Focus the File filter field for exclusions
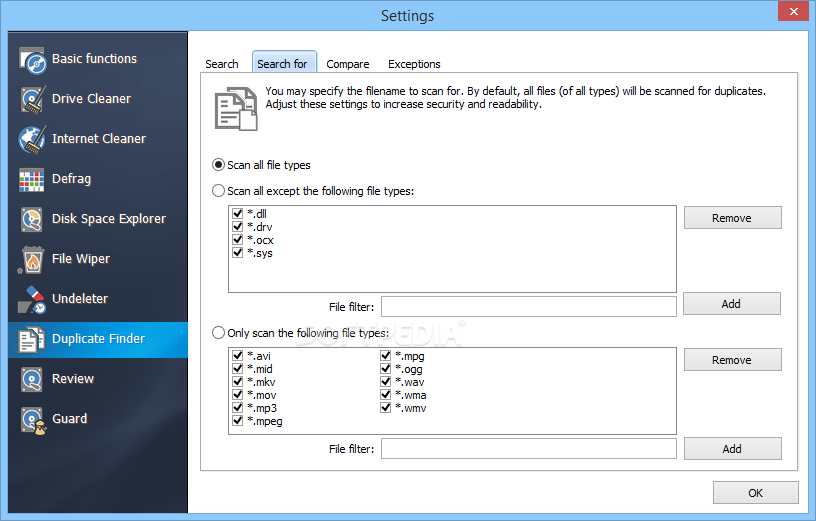Viewport: 816px width, 521px height. [529, 307]
